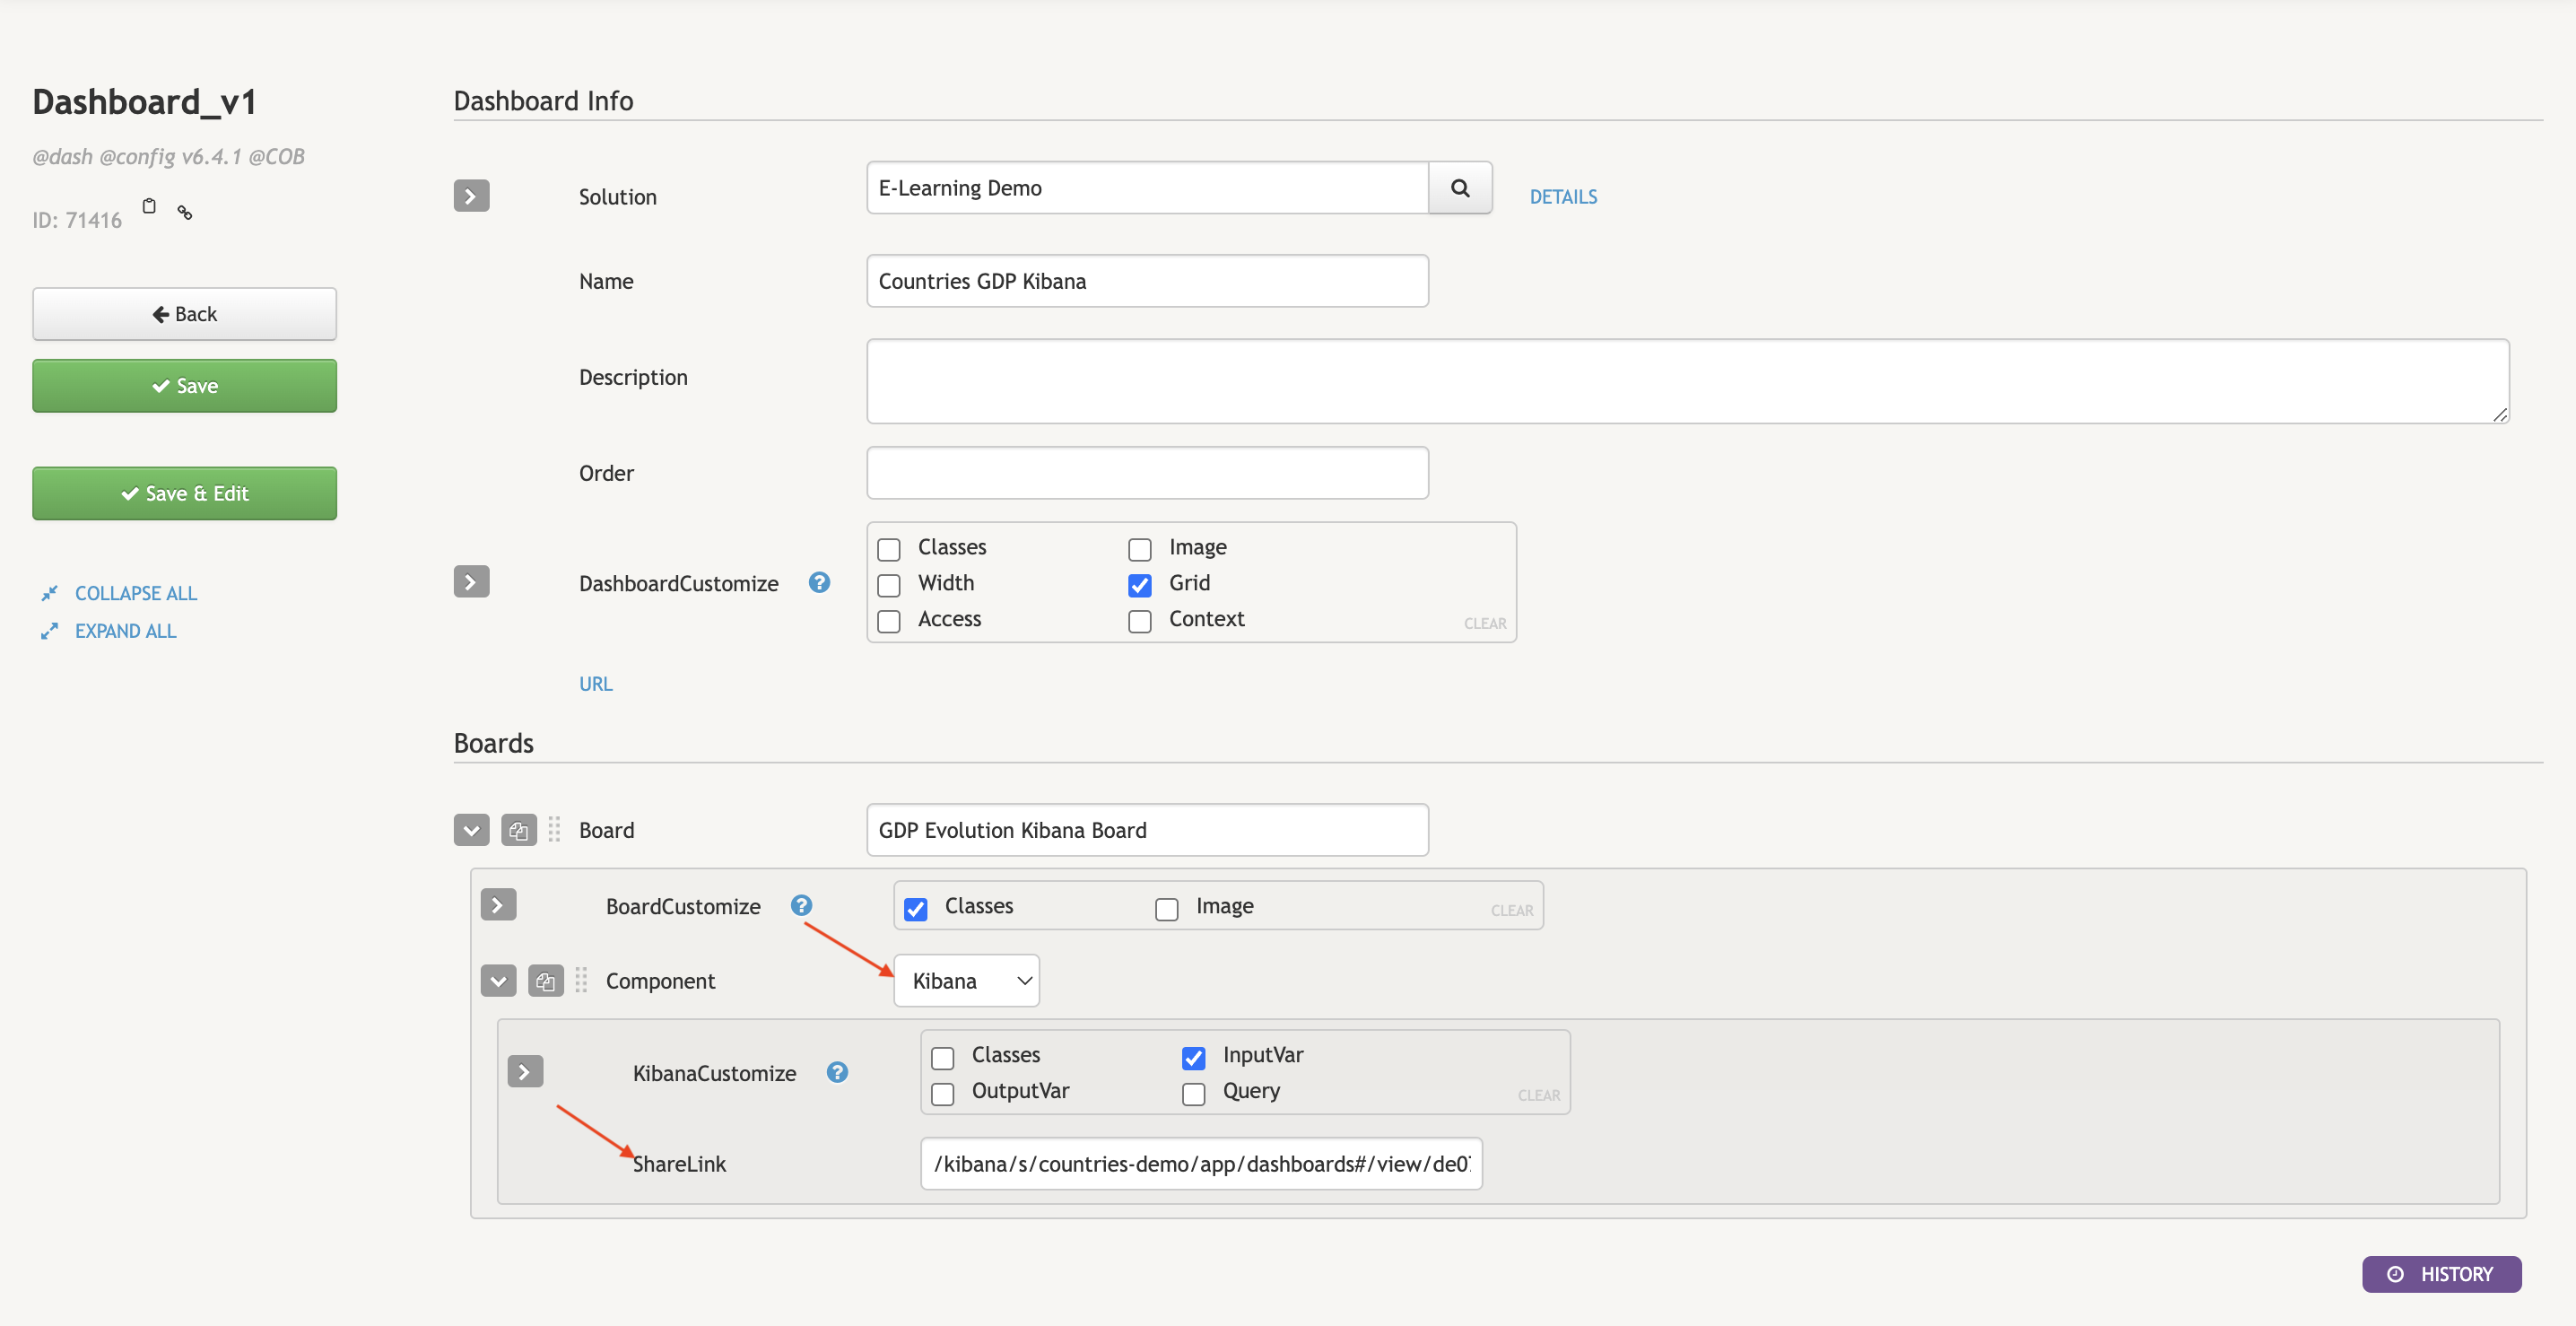Open DashboardCustomize help question mark
Viewport: 2576px width, 1326px height.
point(819,582)
